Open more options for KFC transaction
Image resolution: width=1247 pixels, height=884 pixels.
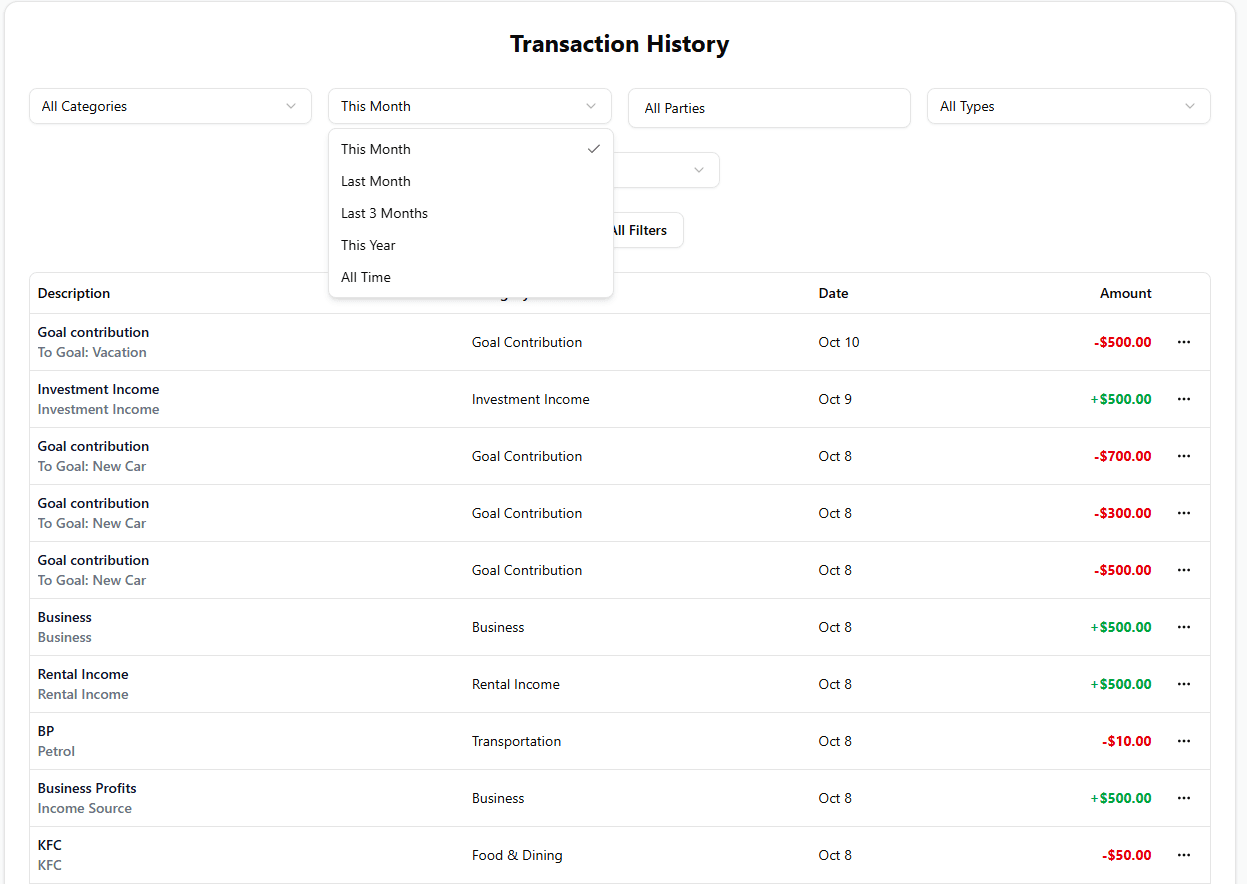(x=1184, y=855)
